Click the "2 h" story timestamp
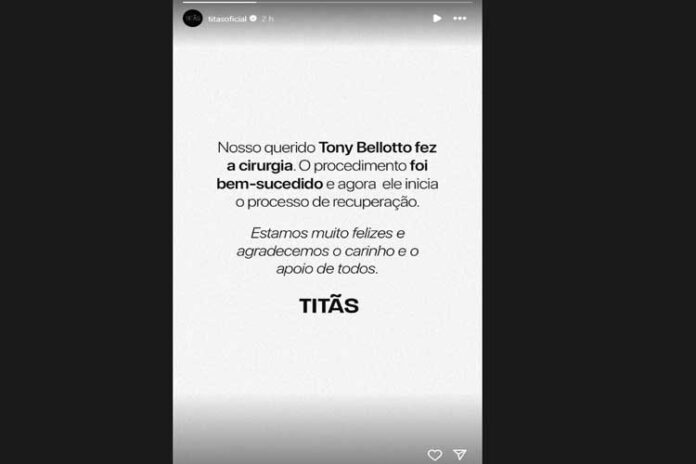The height and width of the screenshot is (464, 696). pos(267,19)
